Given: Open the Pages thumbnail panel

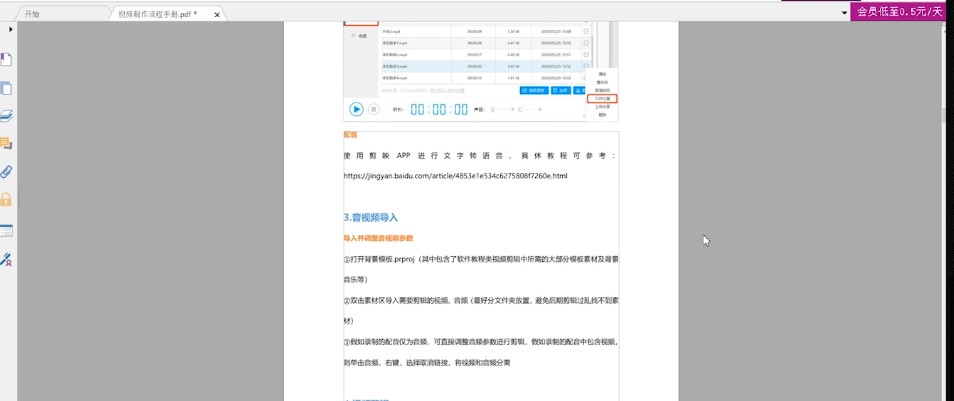Looking at the screenshot, I should pos(7,88).
